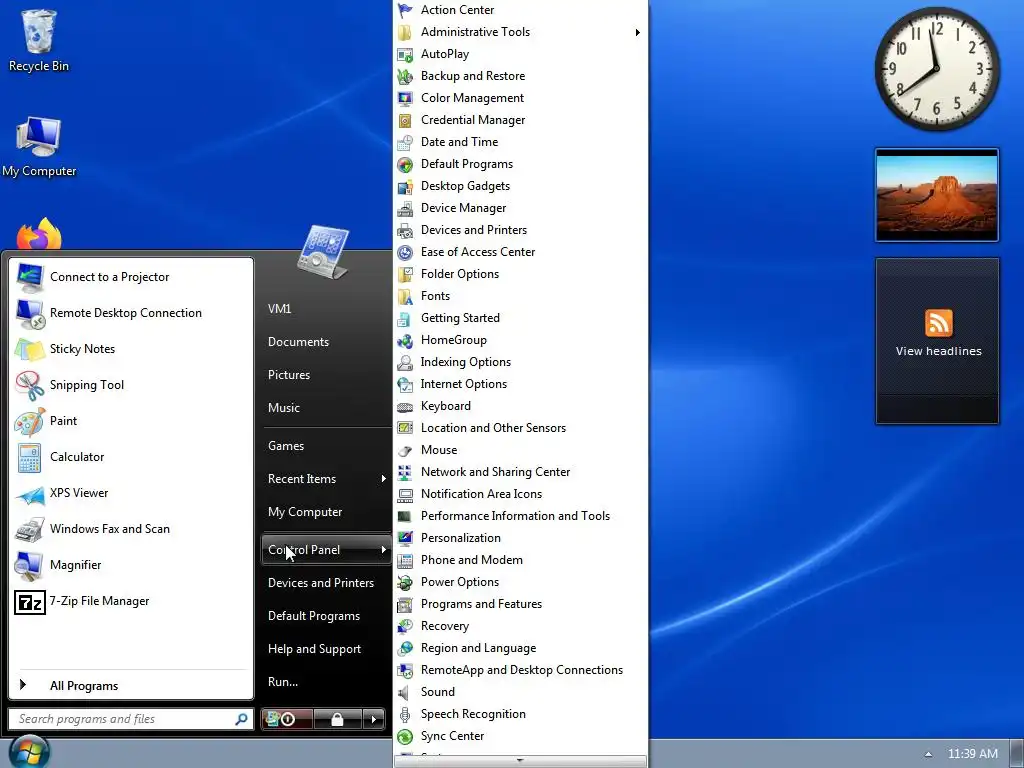Click the Sticky Notes icon

click(29, 349)
